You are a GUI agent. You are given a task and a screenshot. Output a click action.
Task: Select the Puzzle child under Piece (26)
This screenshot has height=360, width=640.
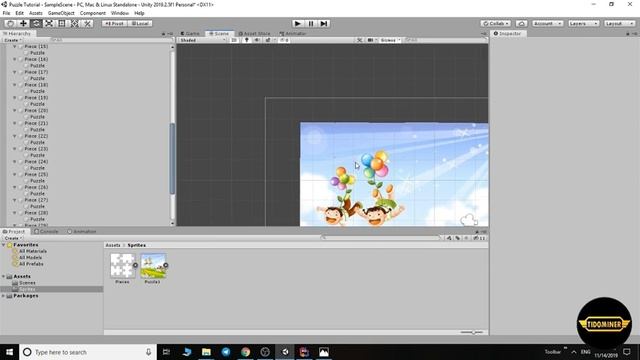pyautogui.click(x=37, y=193)
